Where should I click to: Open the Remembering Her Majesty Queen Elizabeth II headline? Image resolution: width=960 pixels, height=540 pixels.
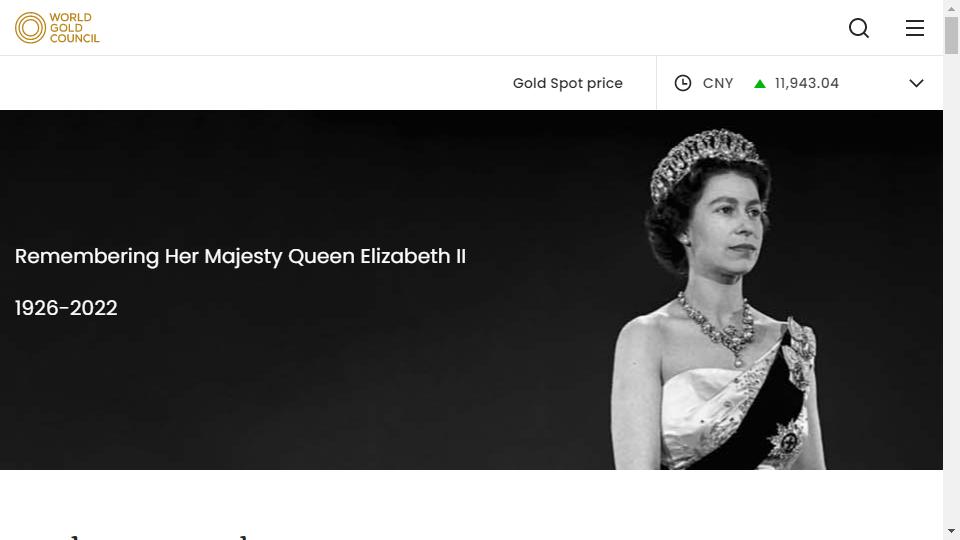click(x=240, y=257)
